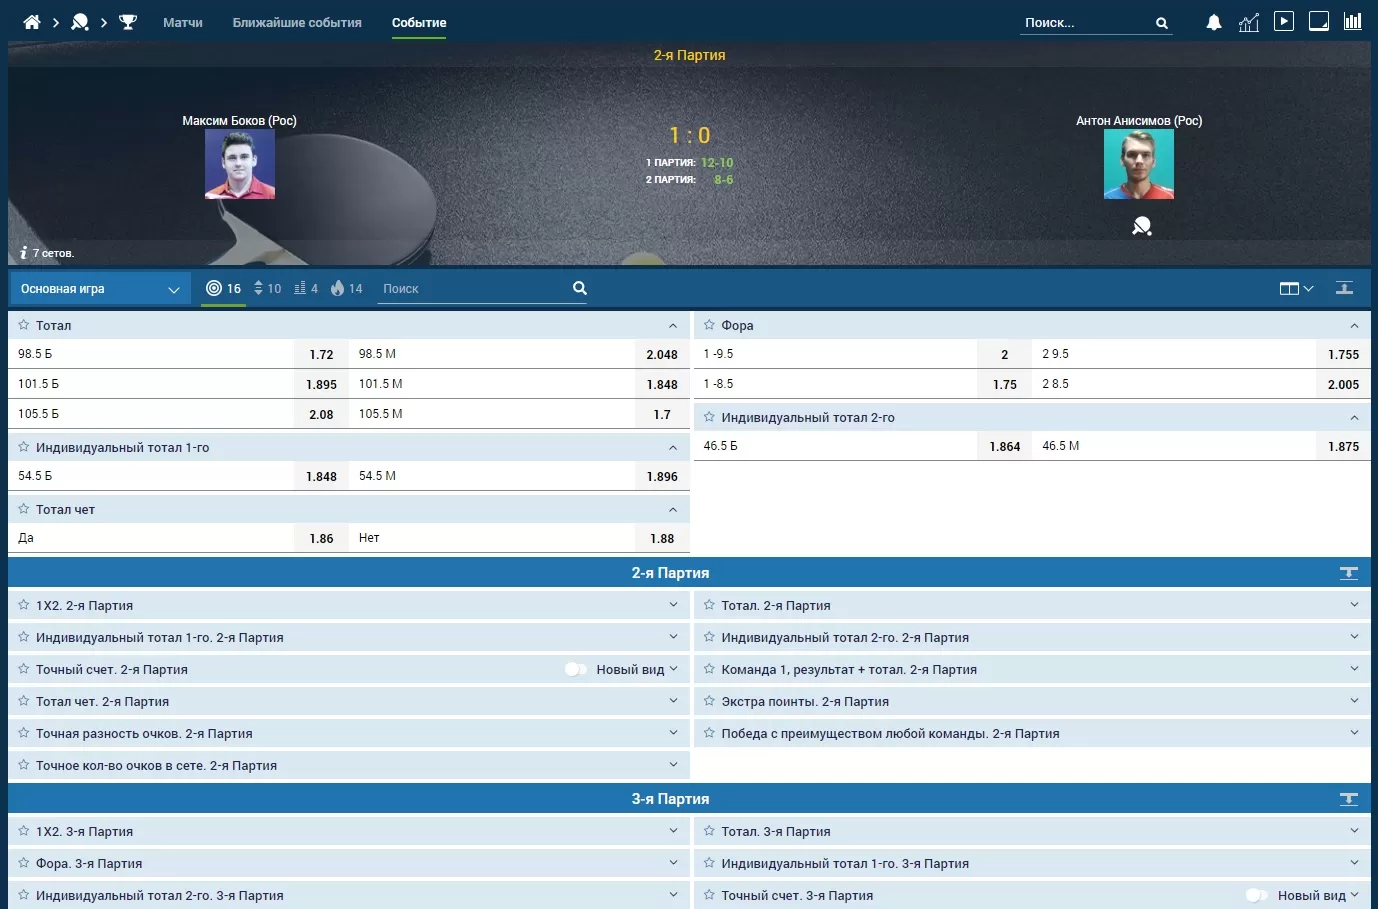Expand 1X2. 2-я Партия market
Screen dimensions: 1378x909
[x=673, y=605]
